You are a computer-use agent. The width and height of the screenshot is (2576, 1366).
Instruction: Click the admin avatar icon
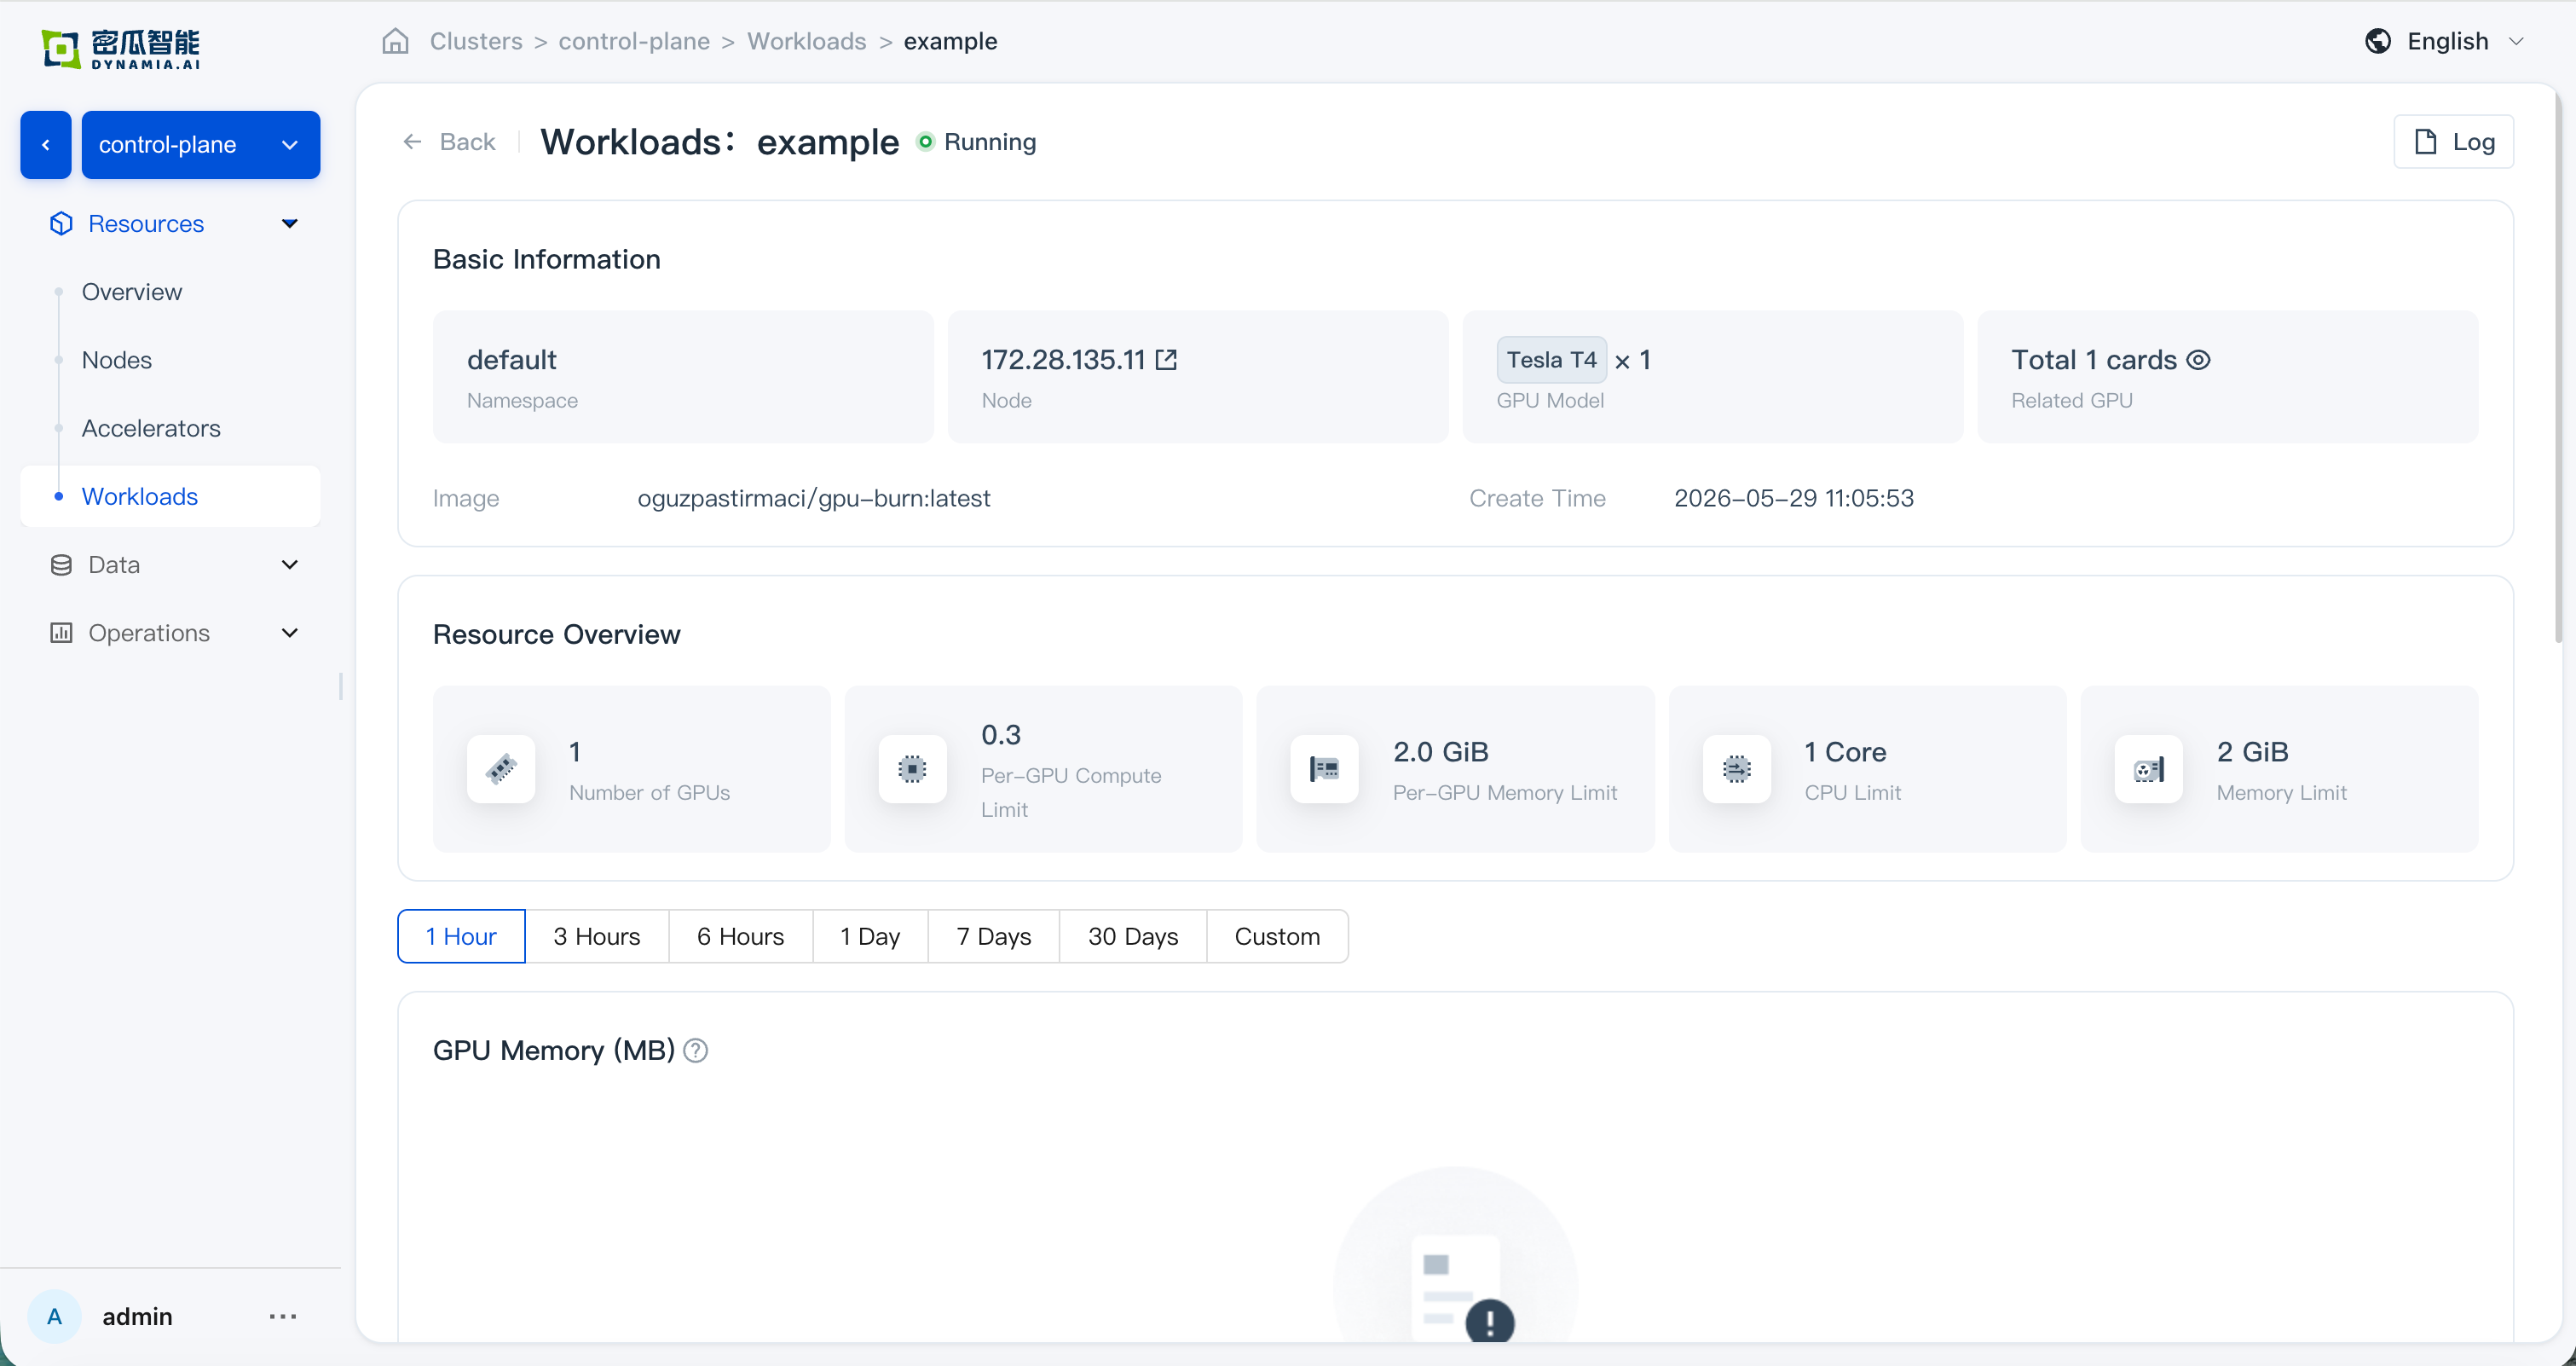(54, 1316)
